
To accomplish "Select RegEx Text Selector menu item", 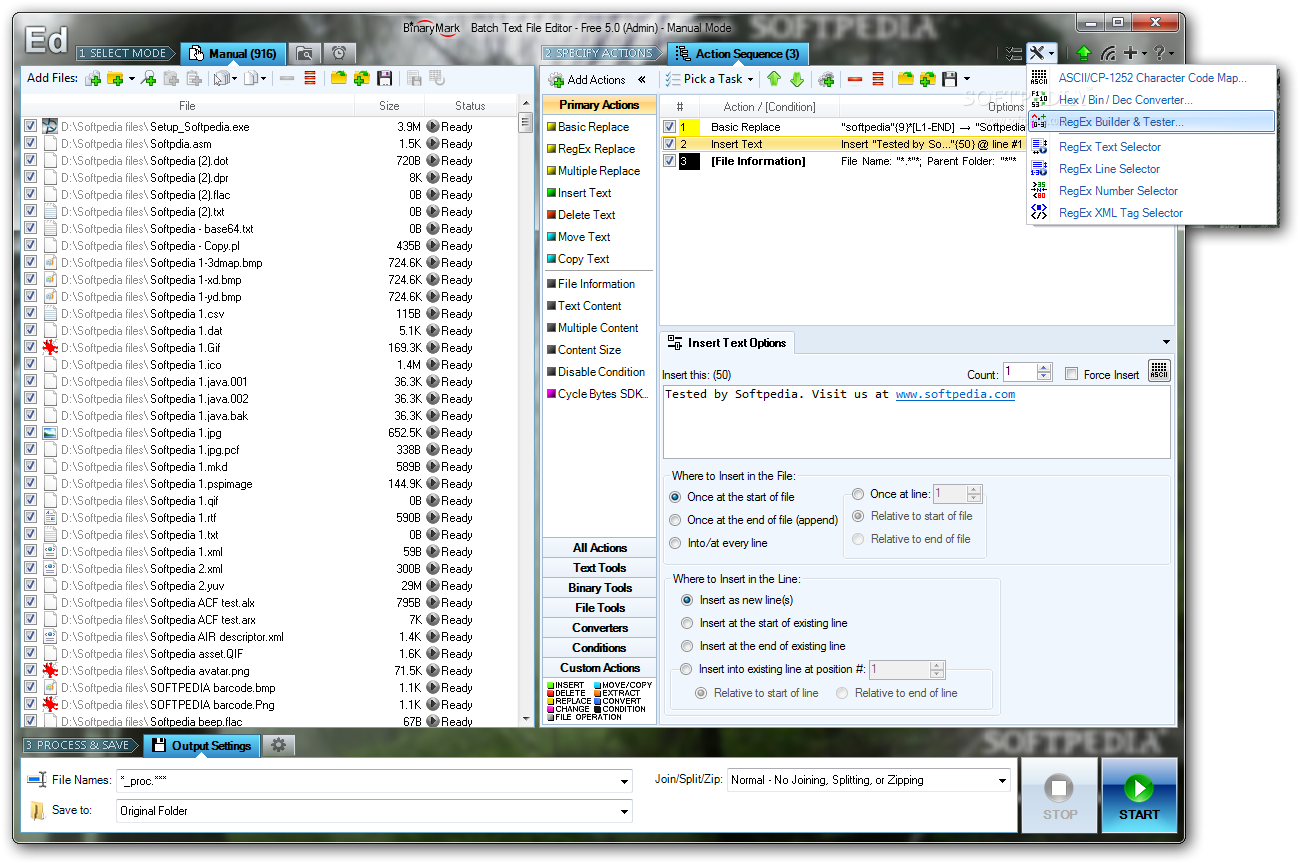I will pyautogui.click(x=1152, y=147).
